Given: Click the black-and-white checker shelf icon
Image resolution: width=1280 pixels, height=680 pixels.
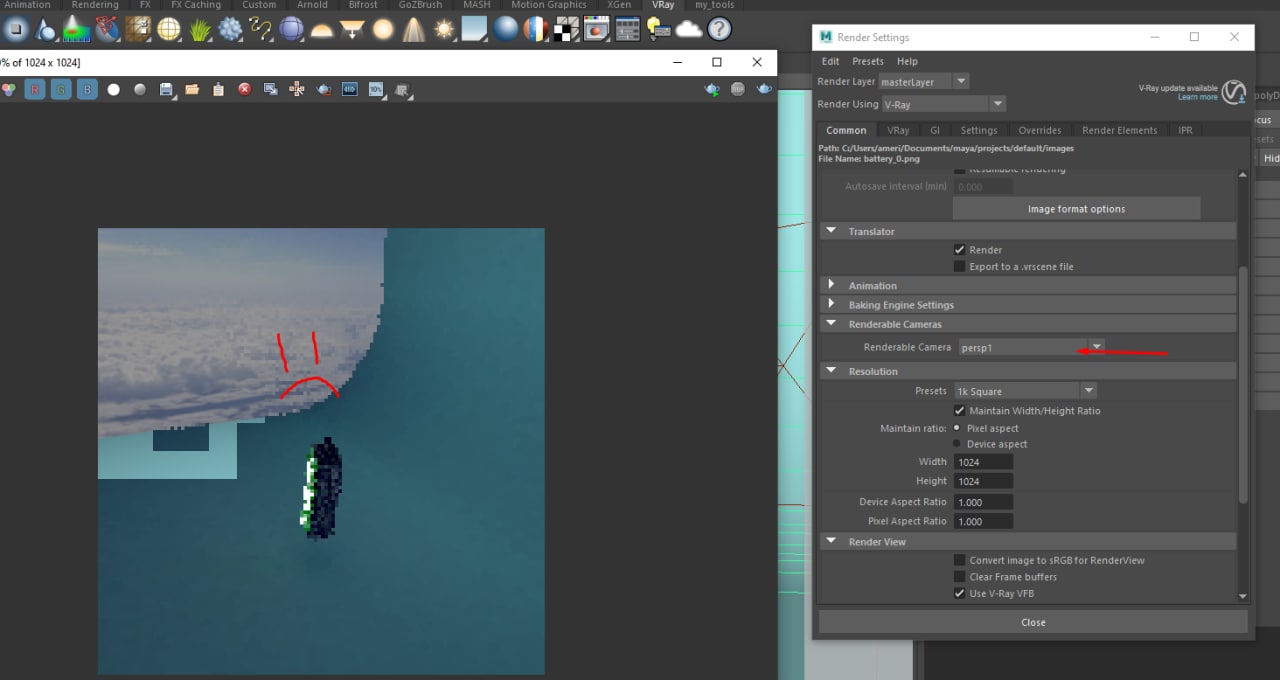Looking at the screenshot, I should pos(566,29).
